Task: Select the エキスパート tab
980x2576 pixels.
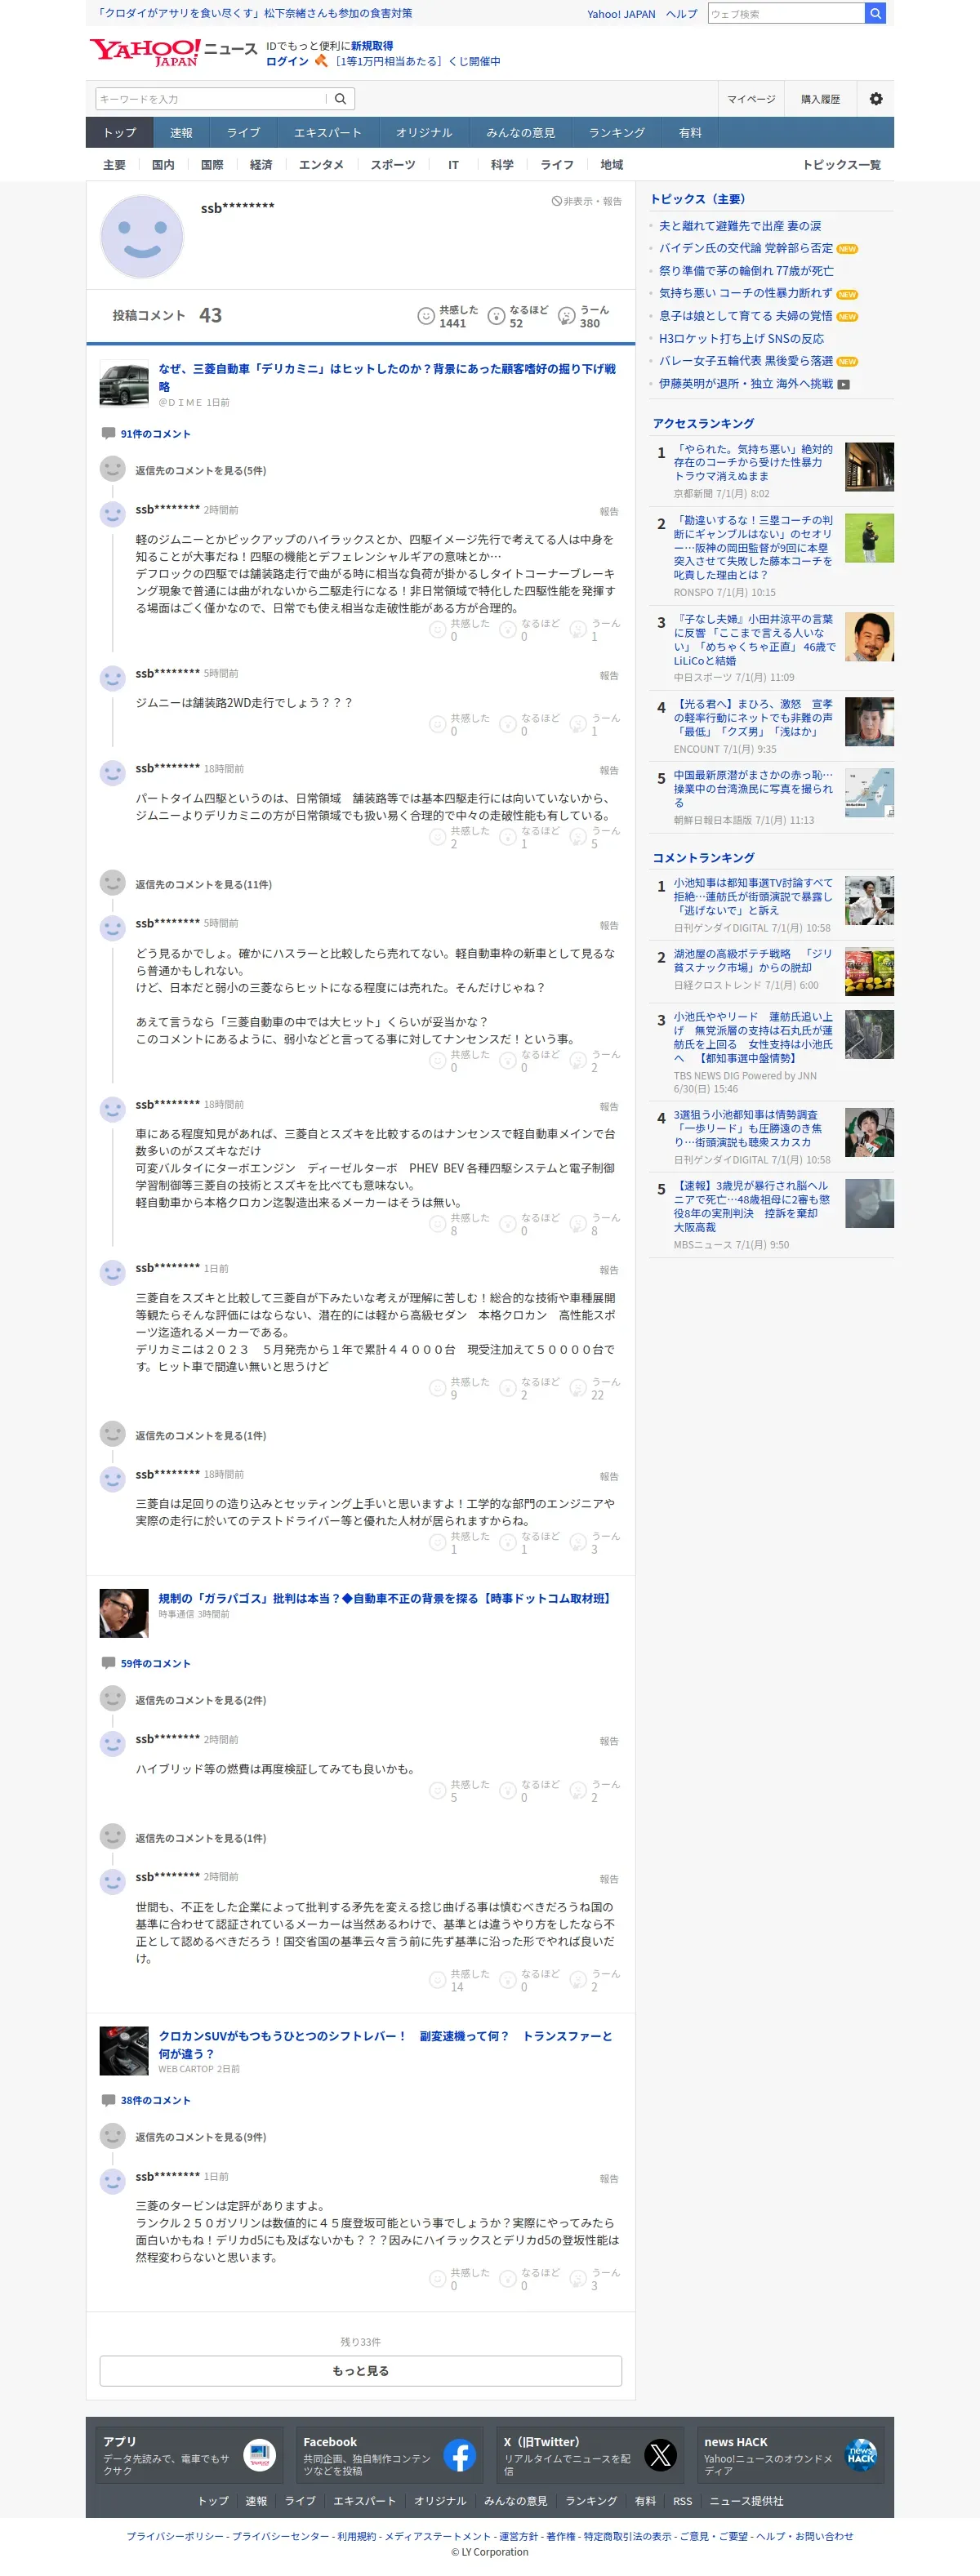Action: (327, 132)
